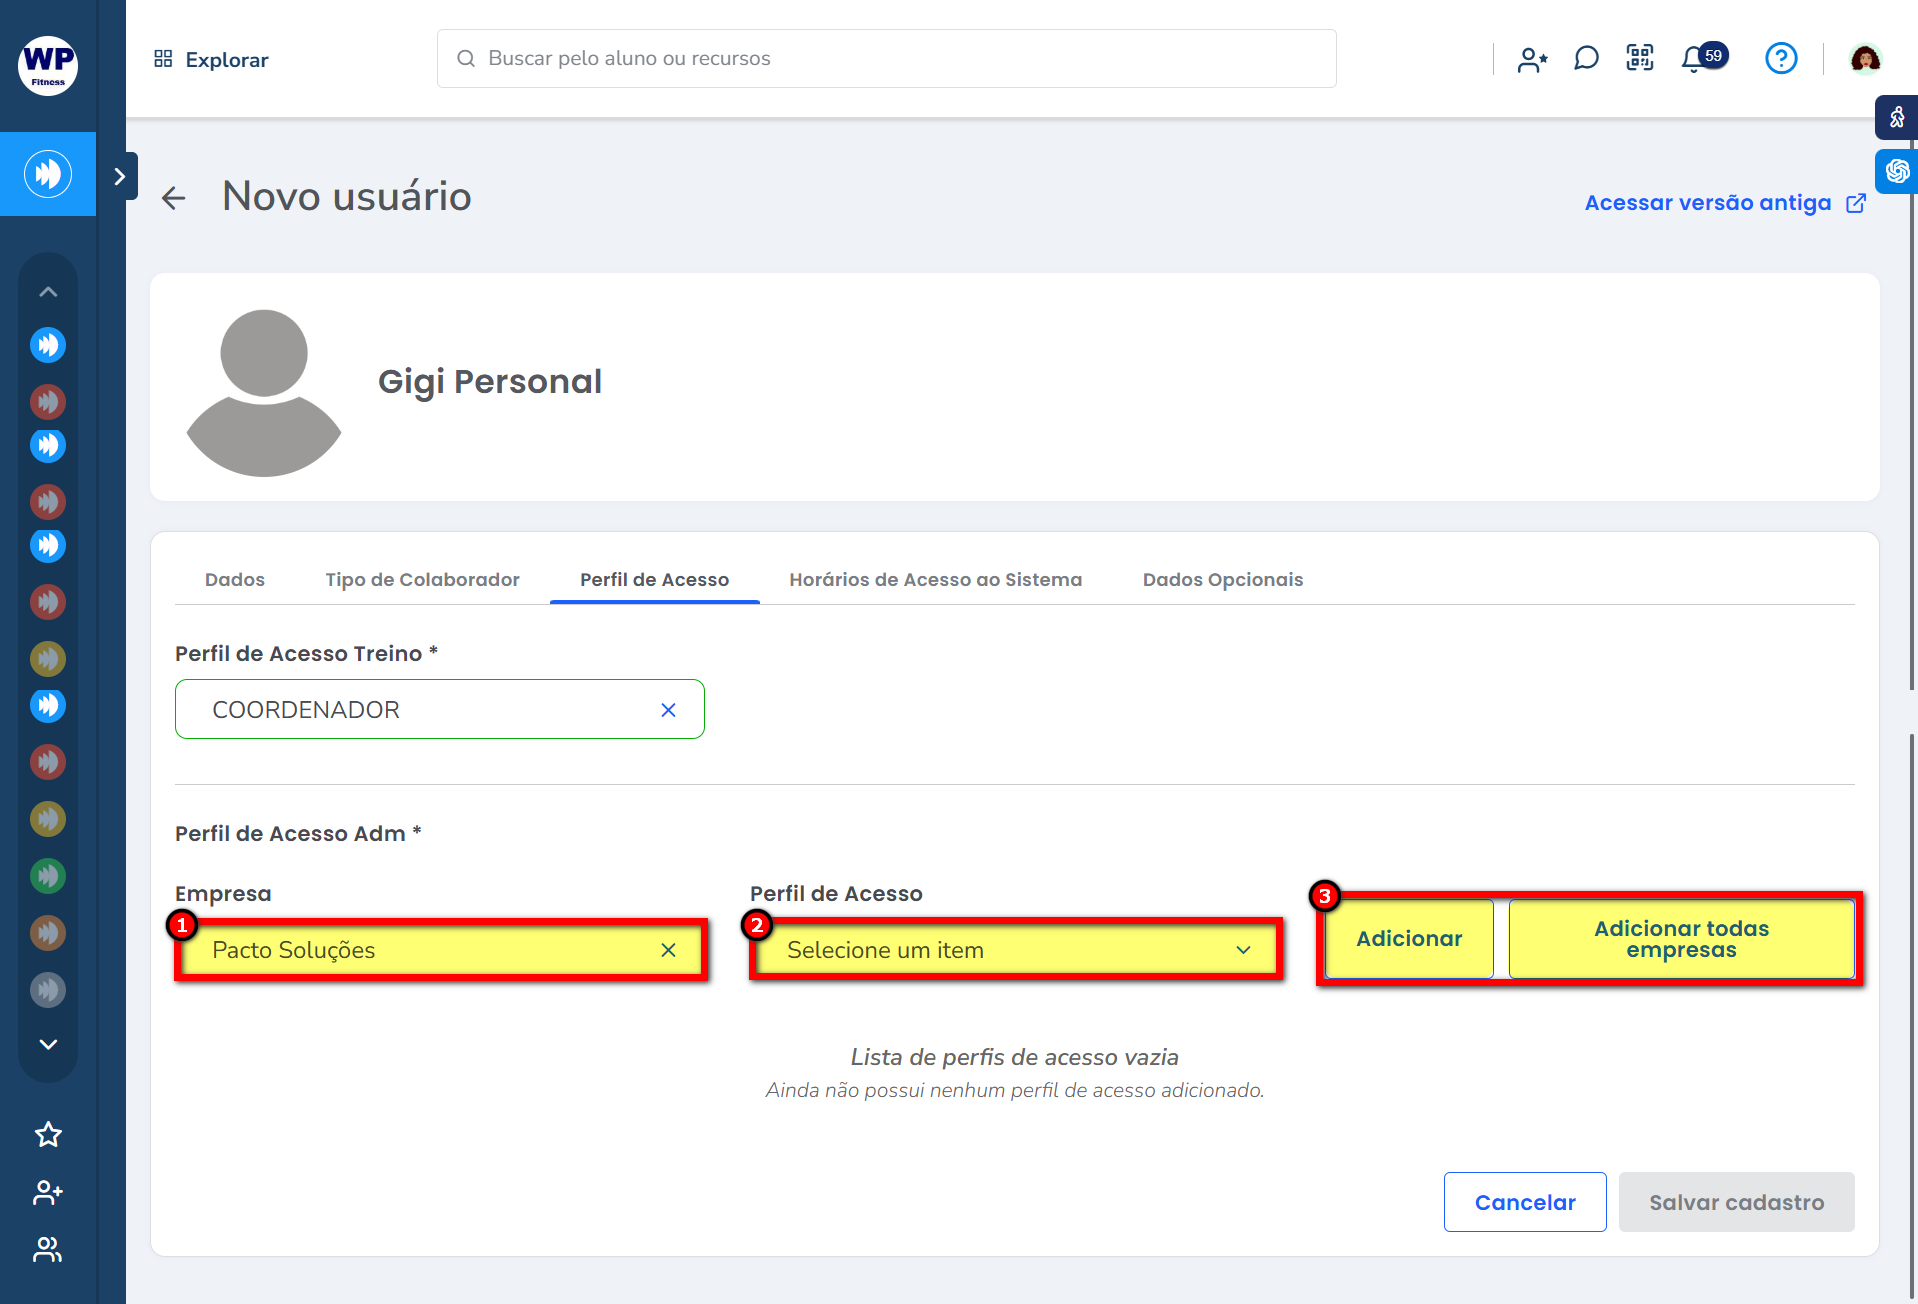Click the WP Fitness logo
This screenshot has width=1918, height=1304.
[x=48, y=65]
